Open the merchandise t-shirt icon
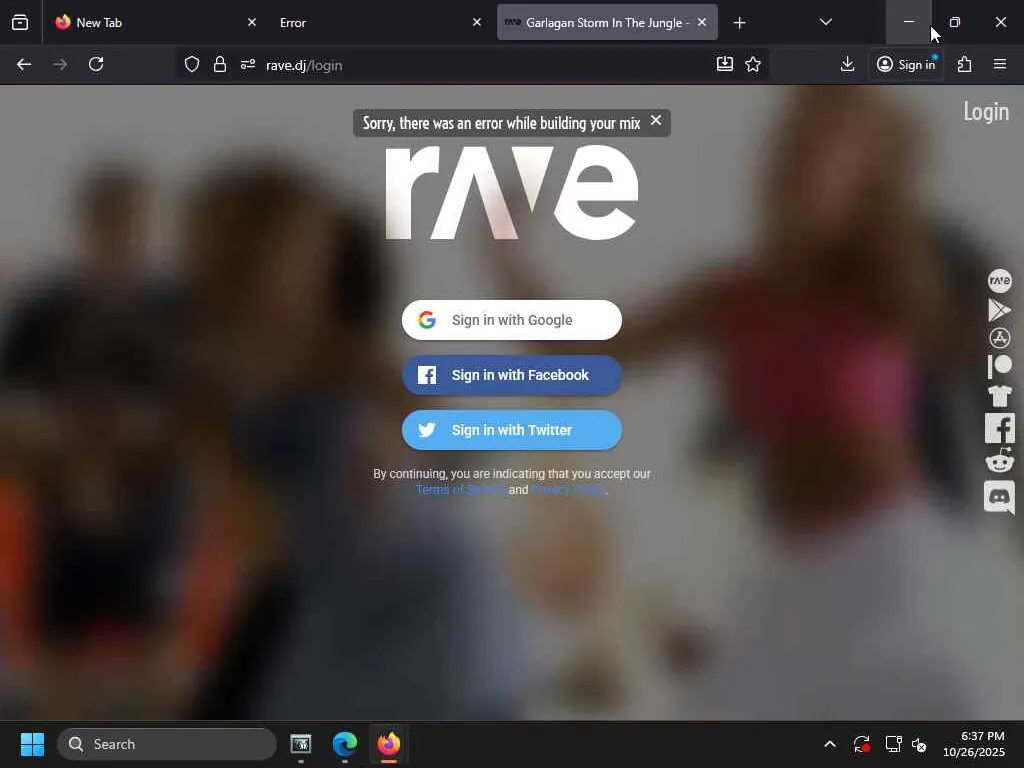The width and height of the screenshot is (1024, 768). 999,396
